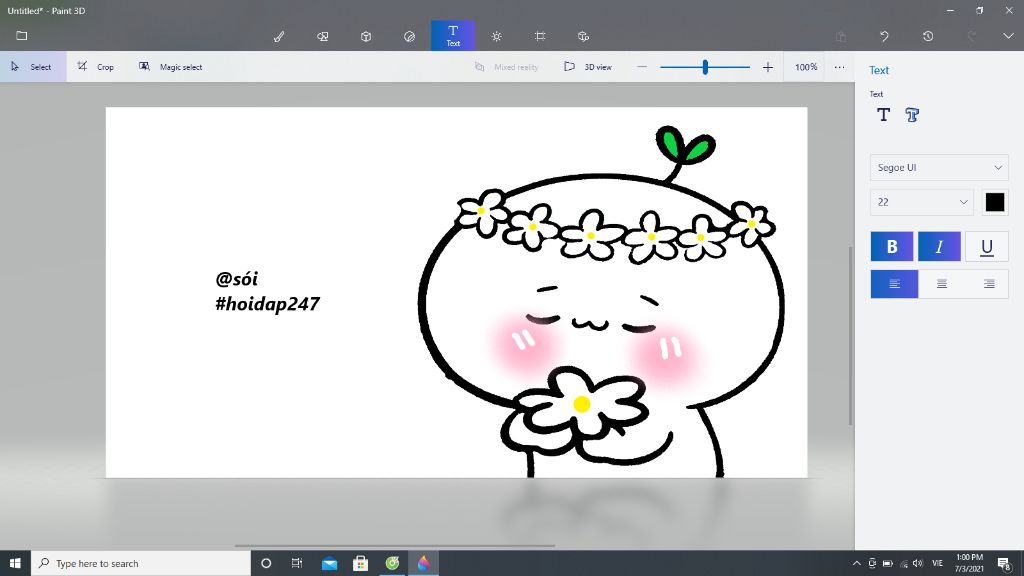Open the Canvas tool
This screenshot has height=576, width=1024.
(x=540, y=36)
